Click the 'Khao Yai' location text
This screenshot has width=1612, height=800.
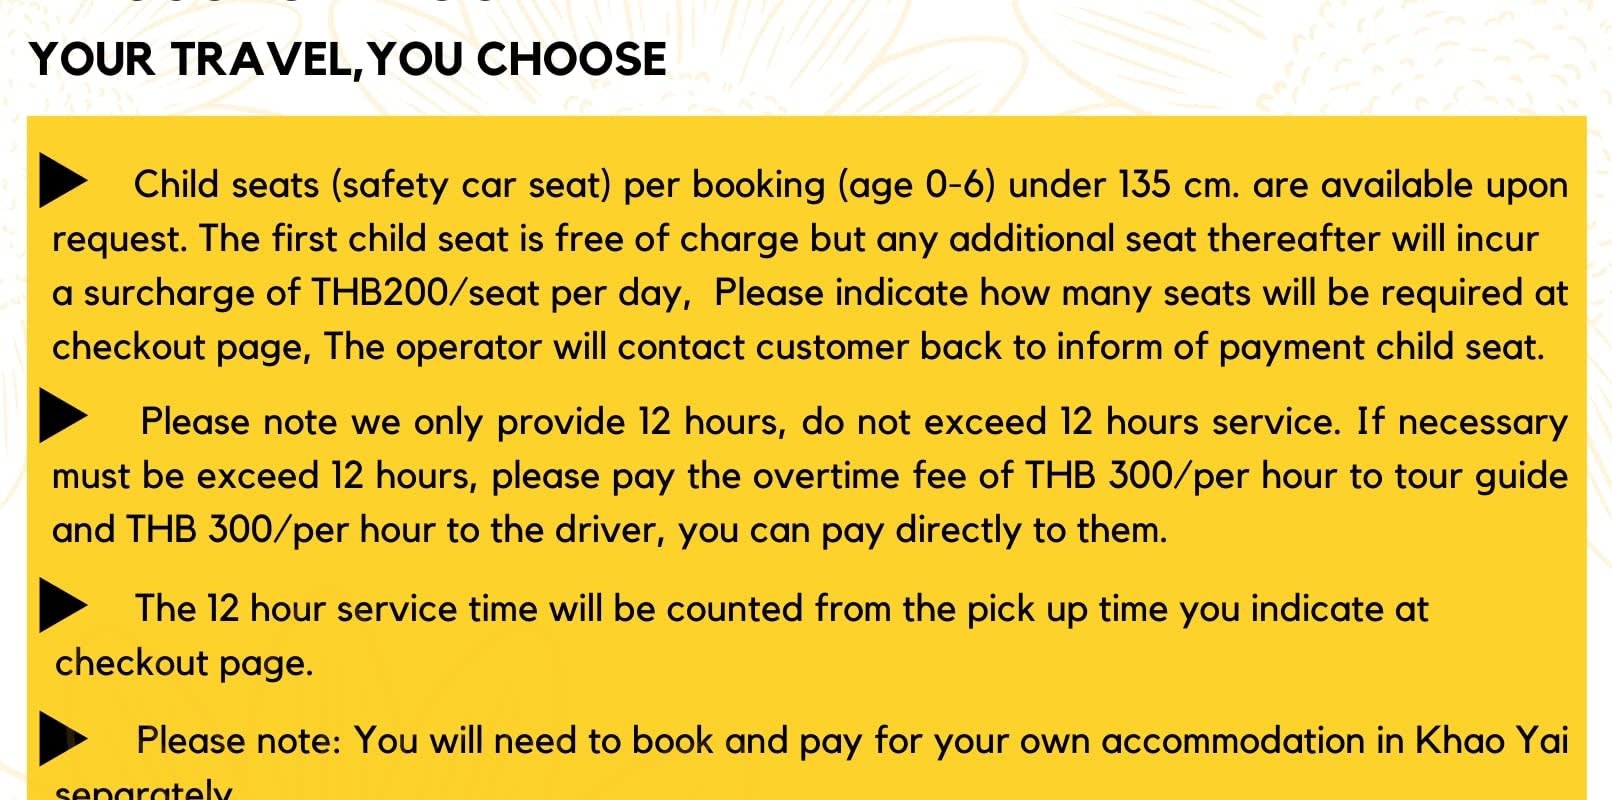[x=1490, y=741]
